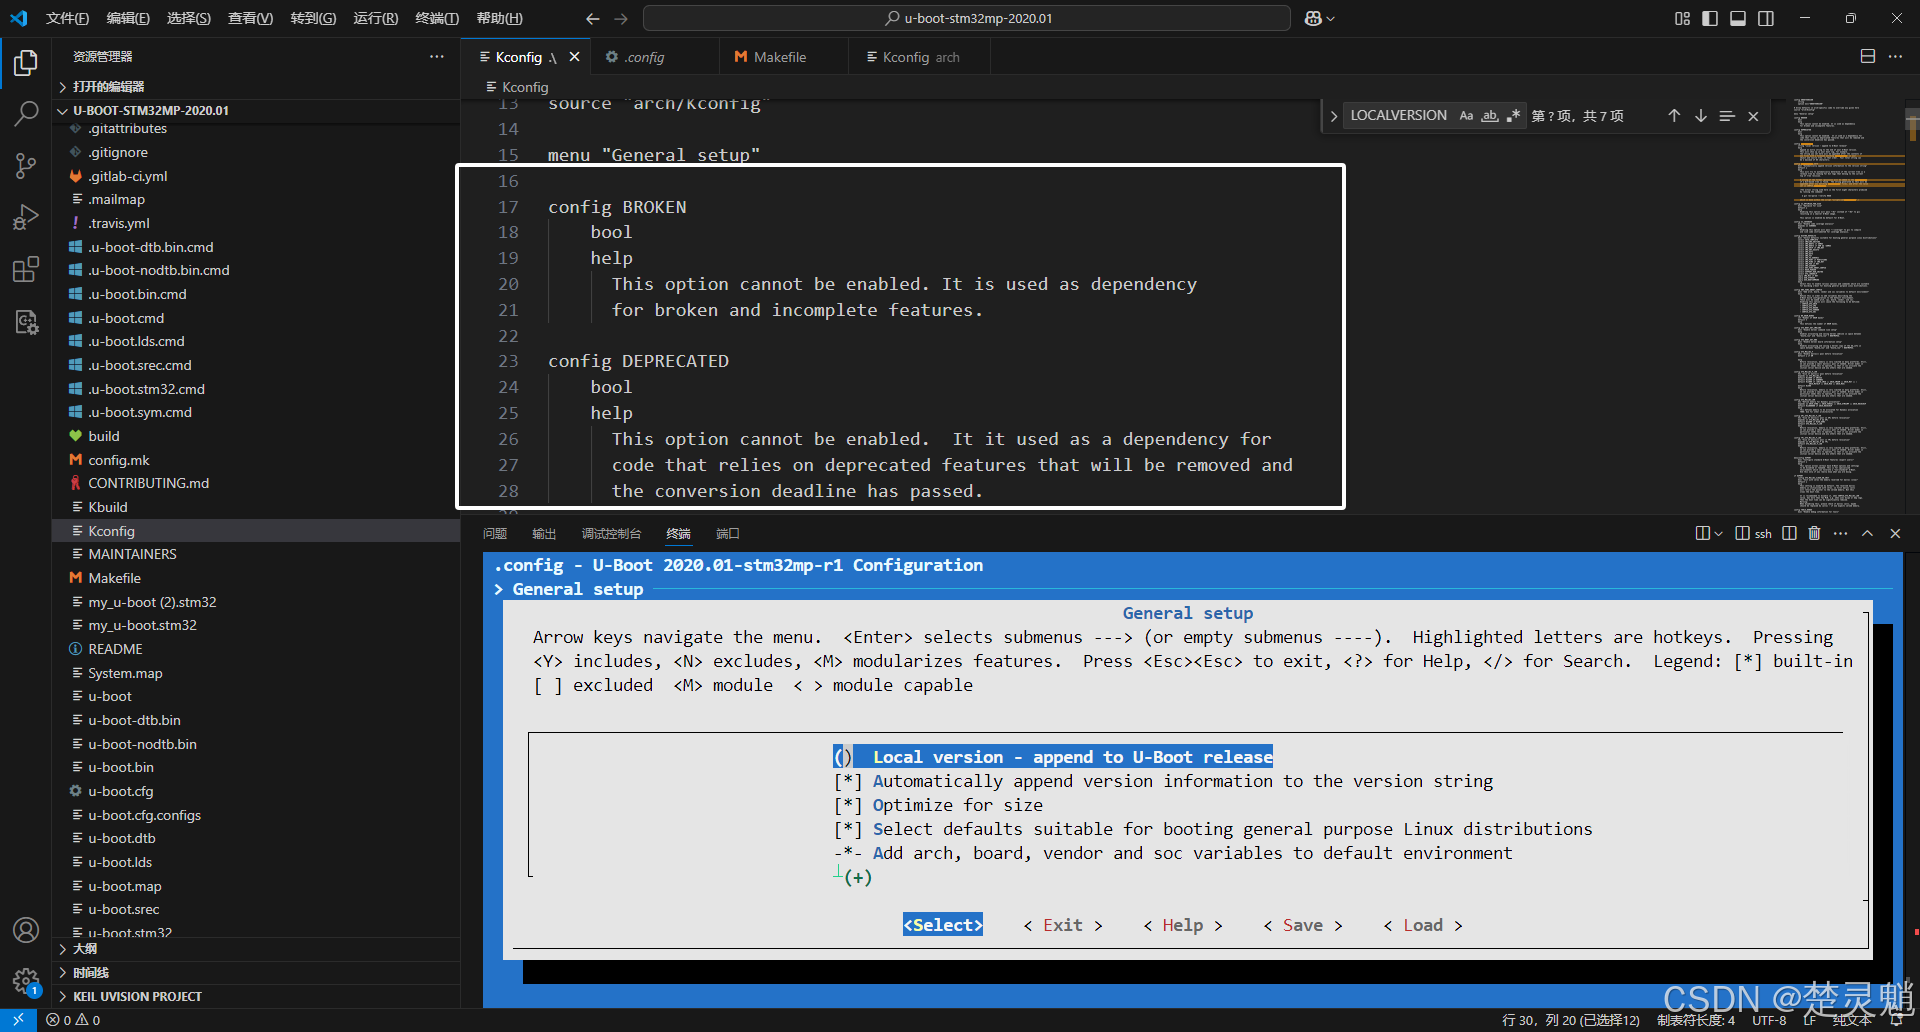
Task: Close the find widget
Action: pyautogui.click(x=1753, y=116)
